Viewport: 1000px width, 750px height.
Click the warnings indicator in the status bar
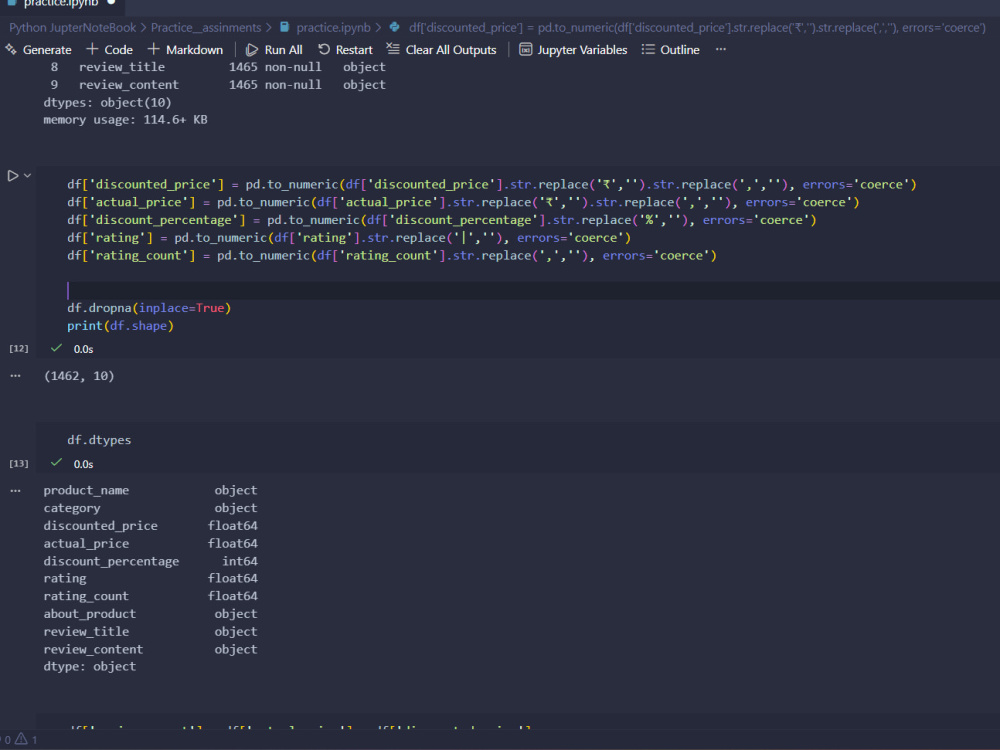(26, 739)
